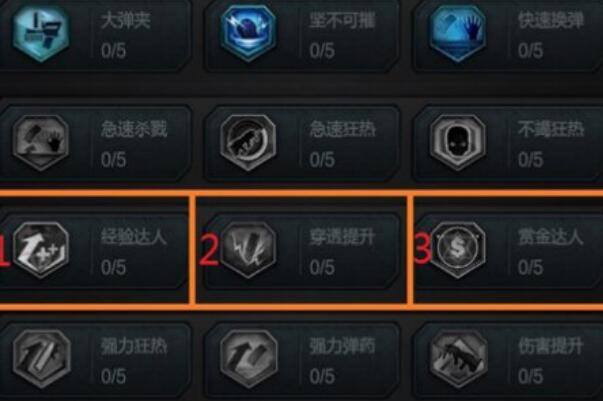603x401 pixels.
Task: Pick the 不竭狂热 skull mask icon
Action: click(457, 142)
